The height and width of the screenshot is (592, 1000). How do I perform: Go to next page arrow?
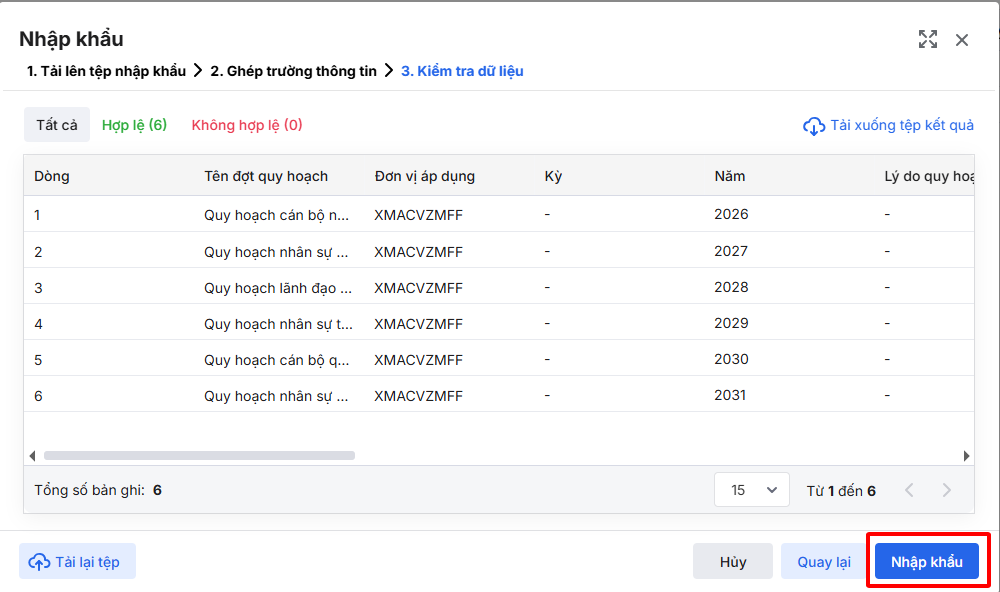click(x=946, y=491)
